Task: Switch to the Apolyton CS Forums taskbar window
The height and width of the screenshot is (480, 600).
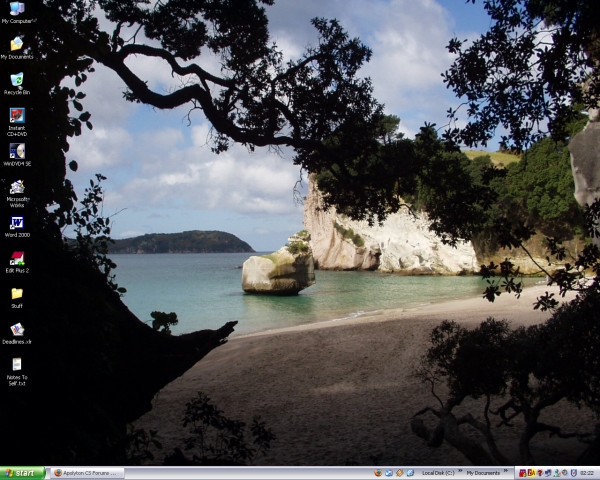Action: (x=86, y=473)
